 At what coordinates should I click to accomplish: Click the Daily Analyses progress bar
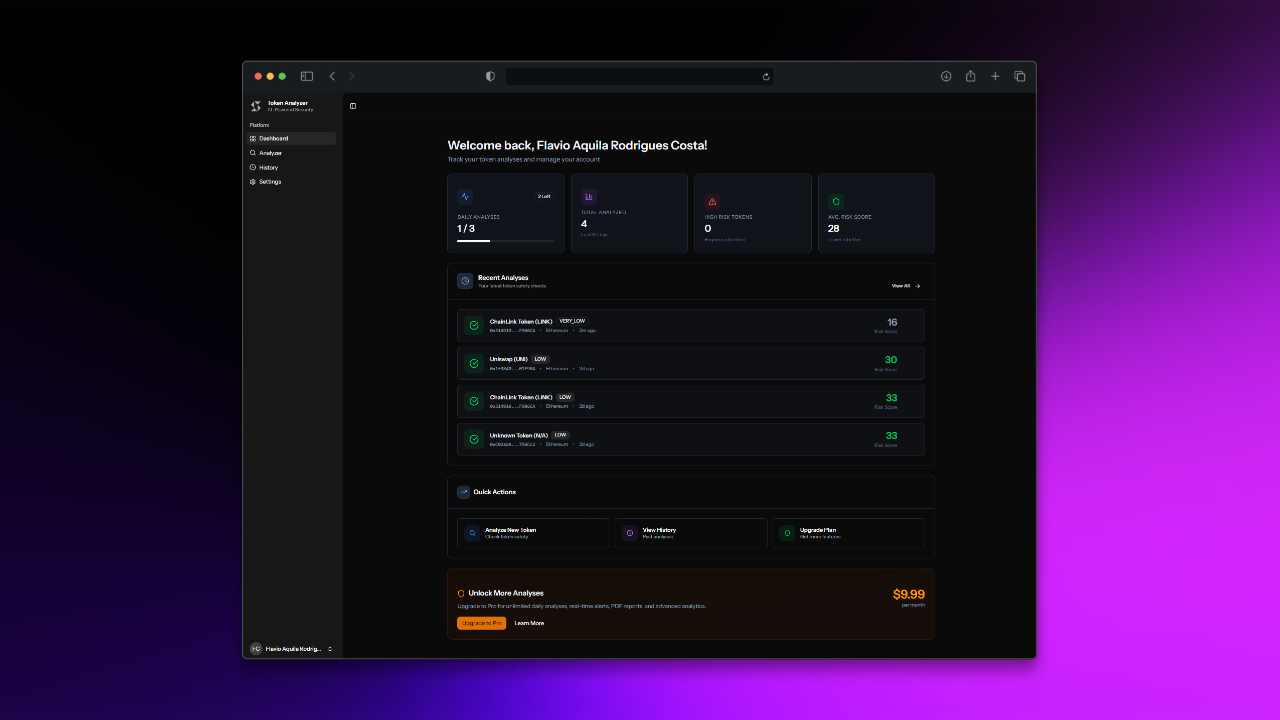[505, 241]
